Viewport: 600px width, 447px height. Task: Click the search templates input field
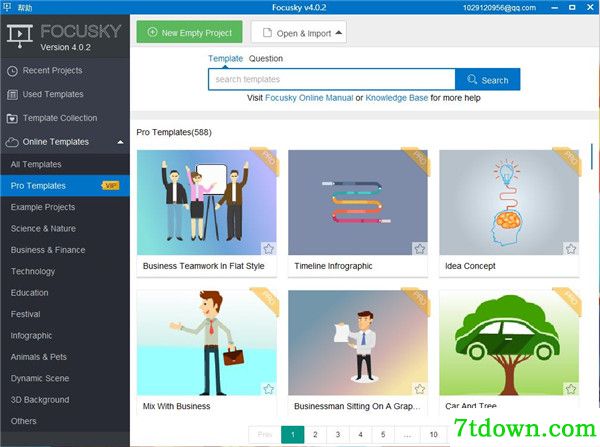(332, 80)
